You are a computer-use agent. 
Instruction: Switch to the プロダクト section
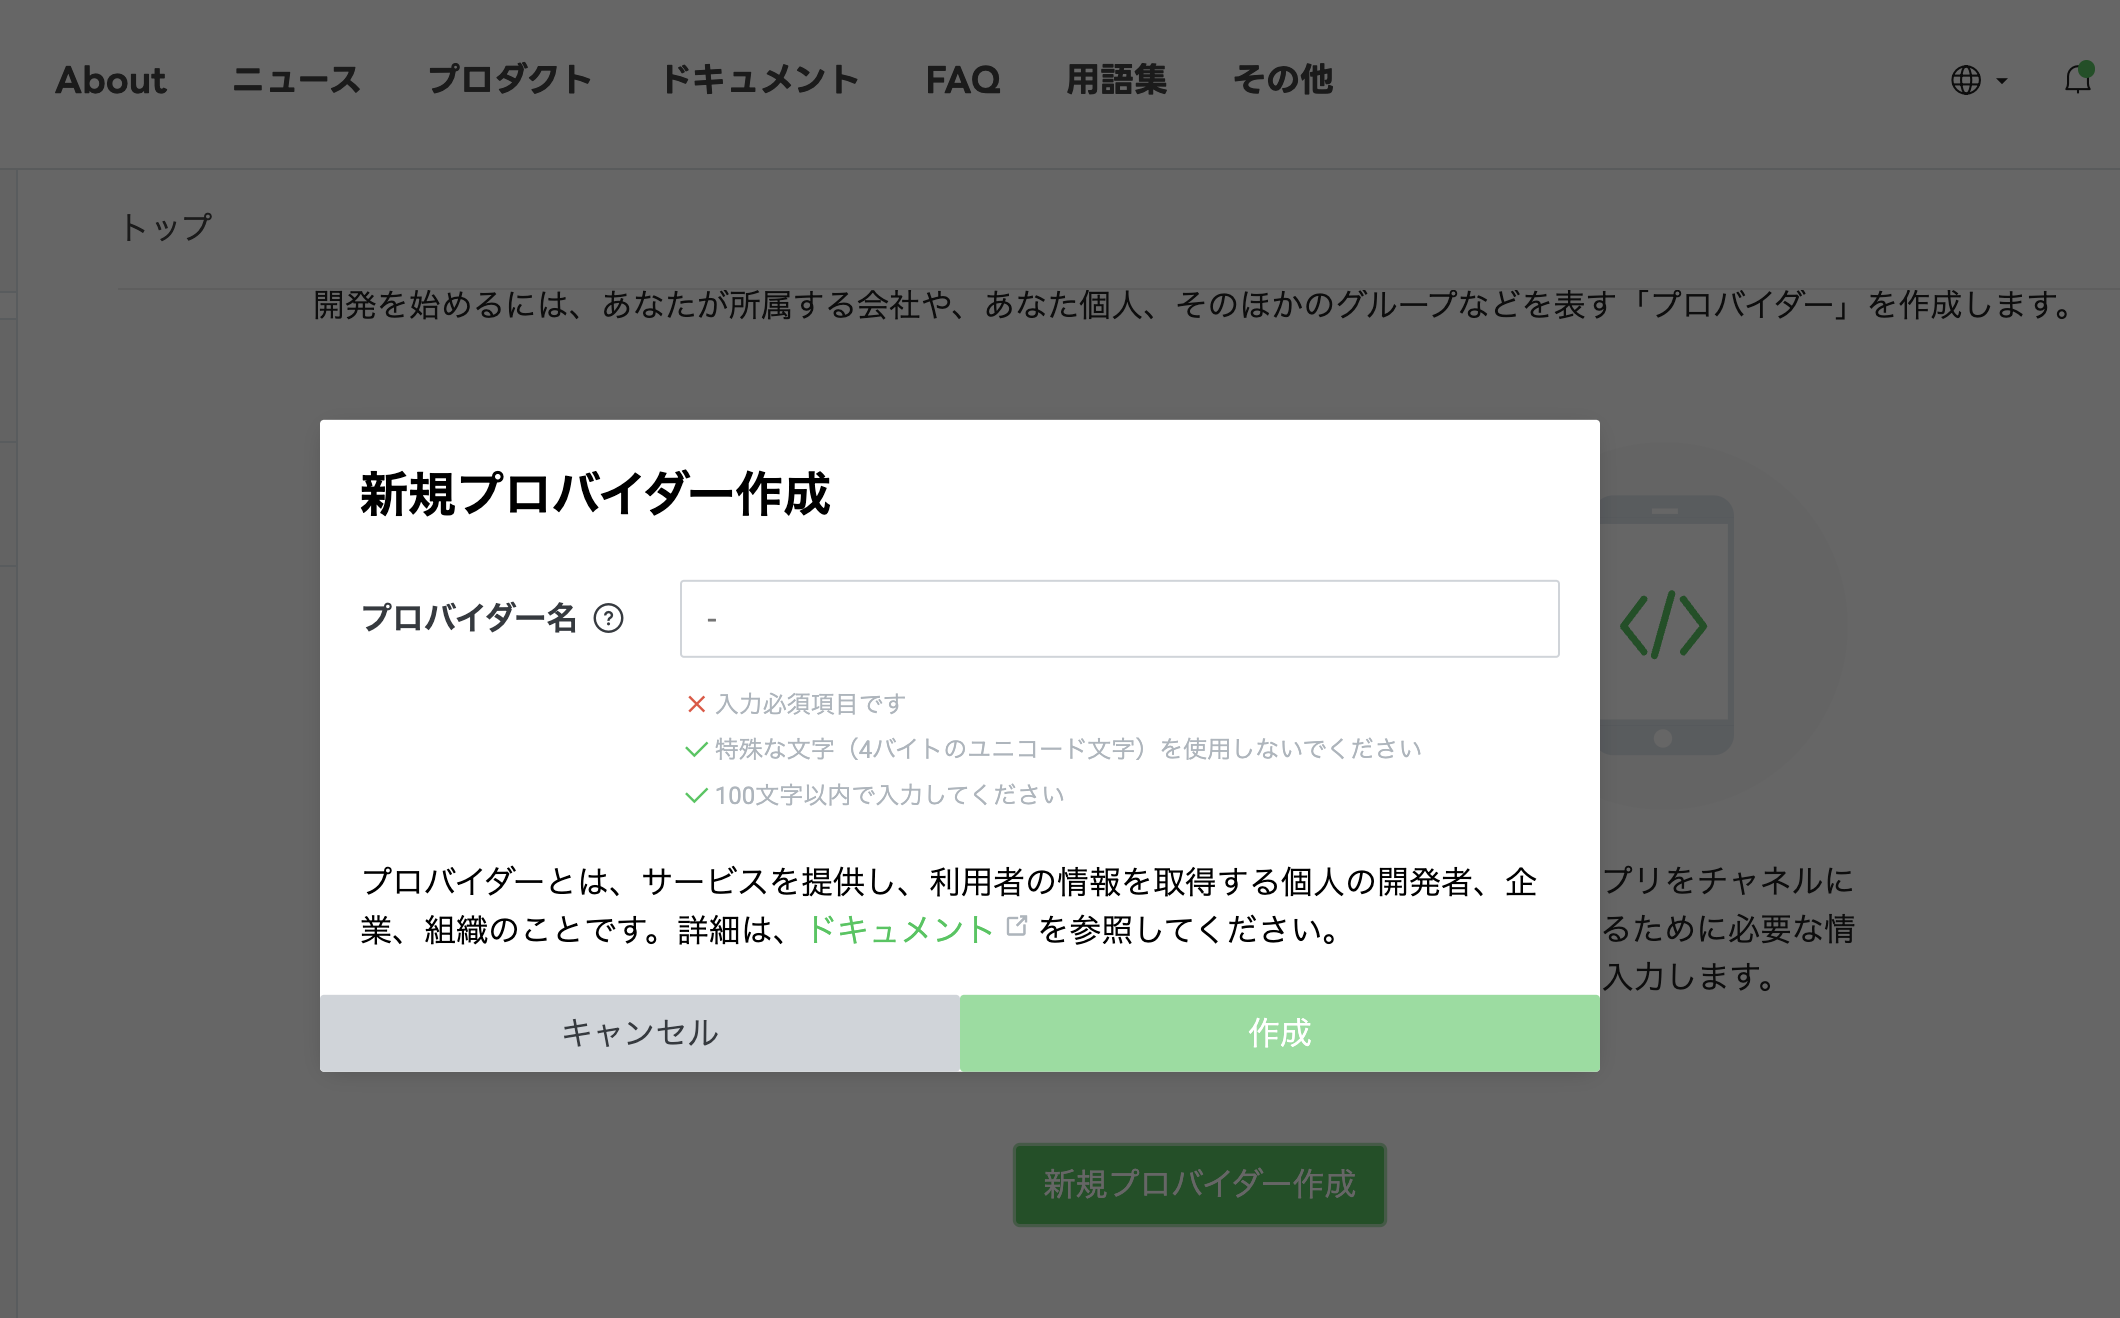(510, 80)
